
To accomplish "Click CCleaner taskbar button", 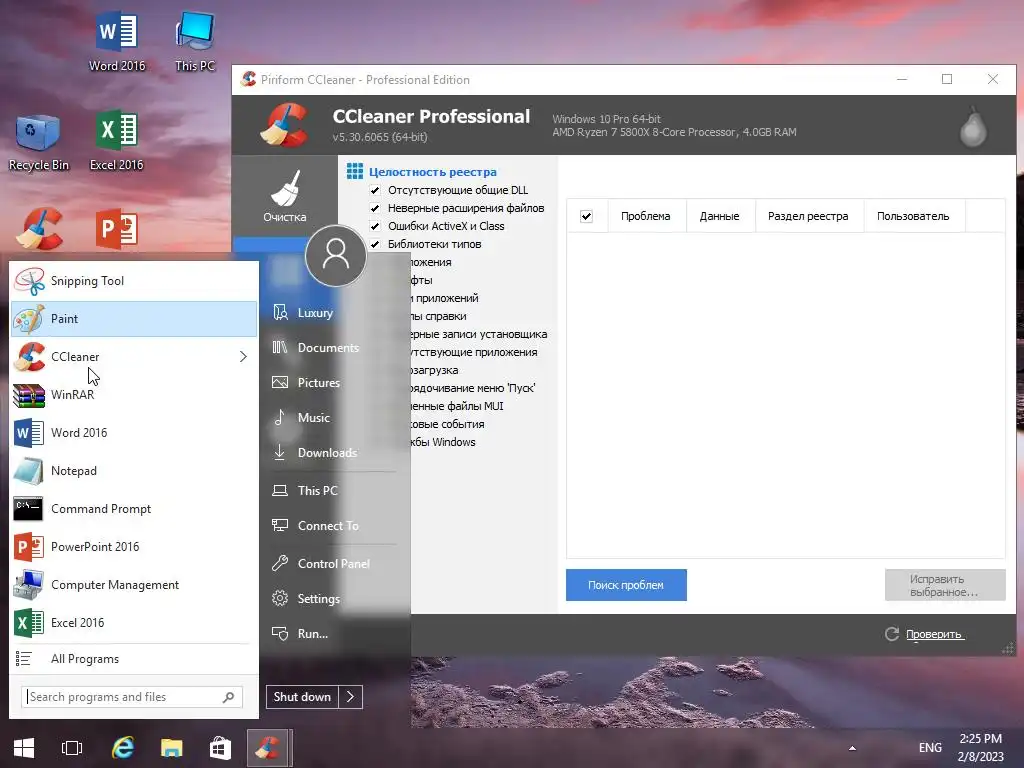I will (x=268, y=748).
